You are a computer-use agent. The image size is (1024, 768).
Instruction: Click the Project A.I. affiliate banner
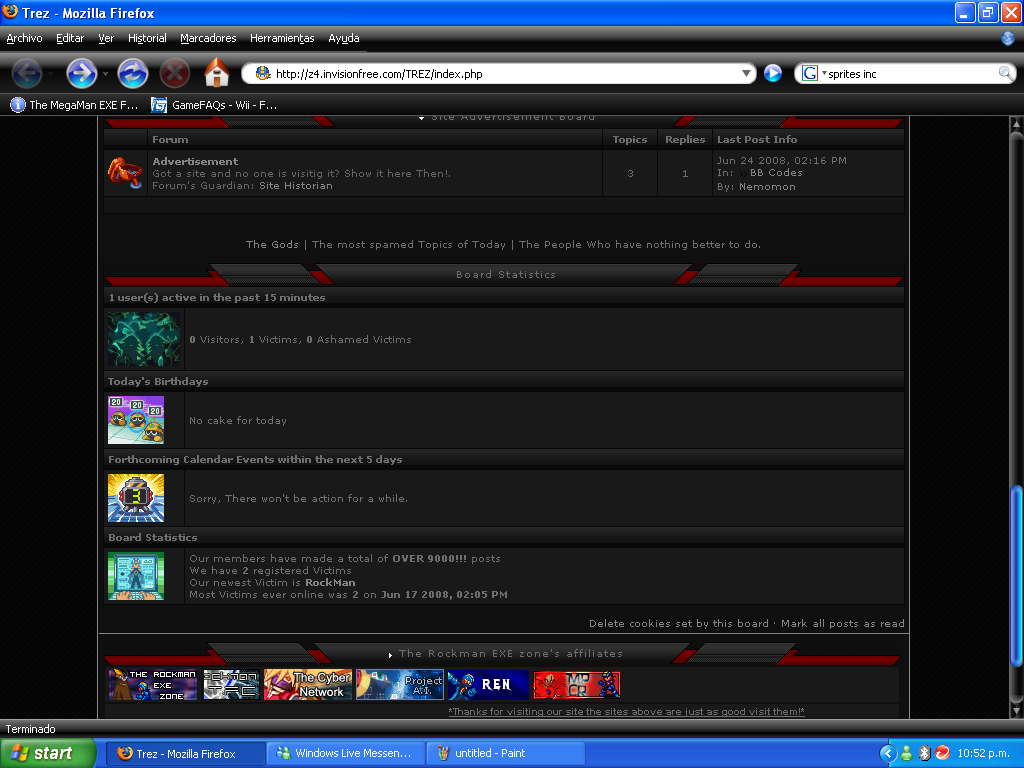399,685
